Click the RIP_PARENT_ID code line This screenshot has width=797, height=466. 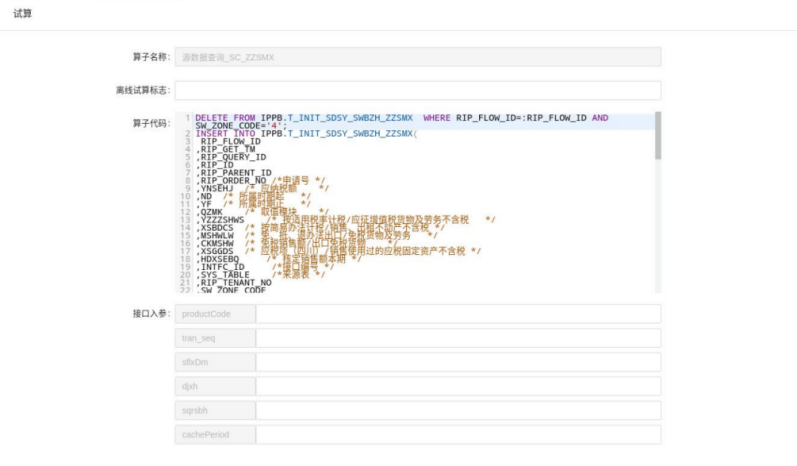coord(234,173)
